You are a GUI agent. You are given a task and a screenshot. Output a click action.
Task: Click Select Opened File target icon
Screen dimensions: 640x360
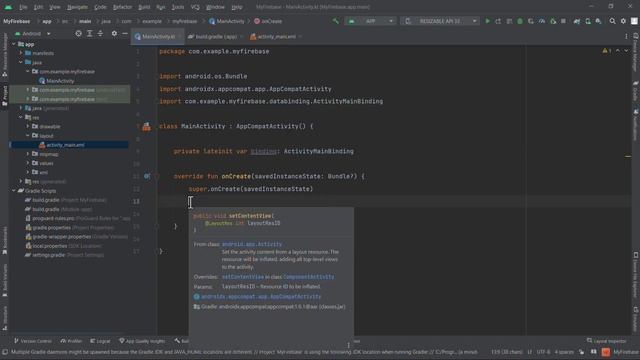[78, 33]
